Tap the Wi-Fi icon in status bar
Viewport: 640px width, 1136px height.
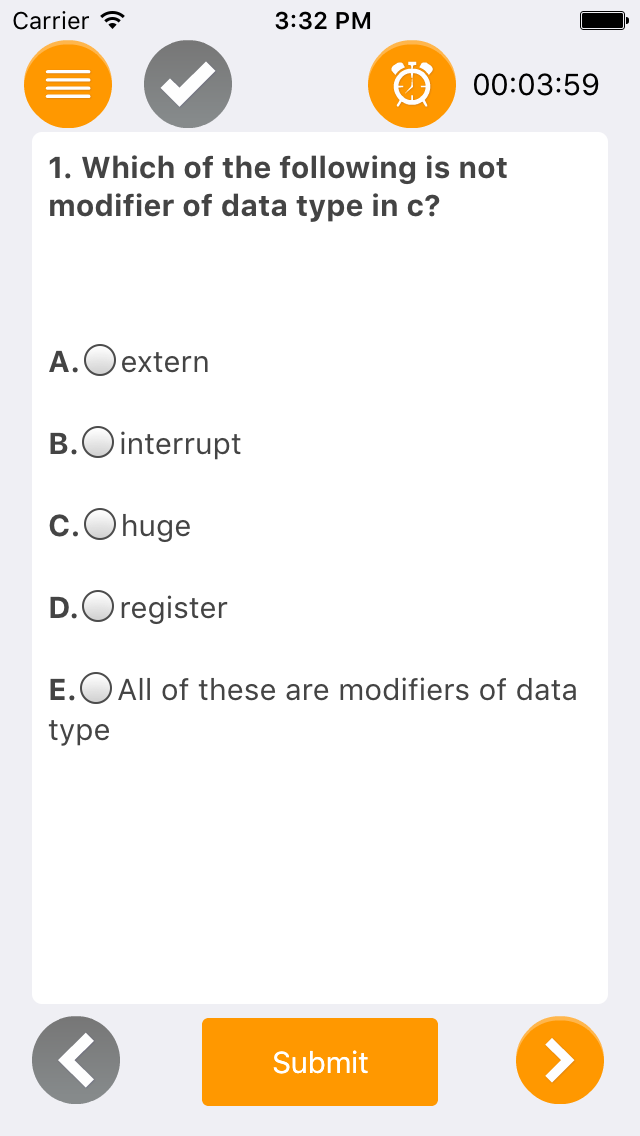click(112, 20)
